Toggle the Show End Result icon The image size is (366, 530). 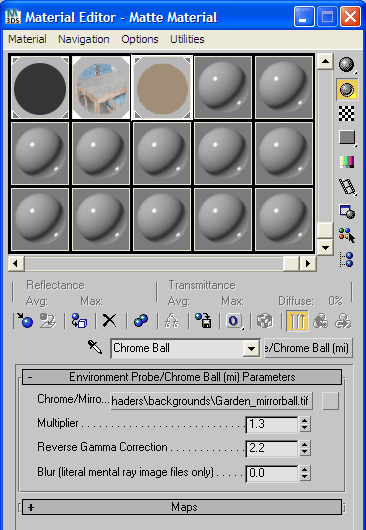click(297, 320)
